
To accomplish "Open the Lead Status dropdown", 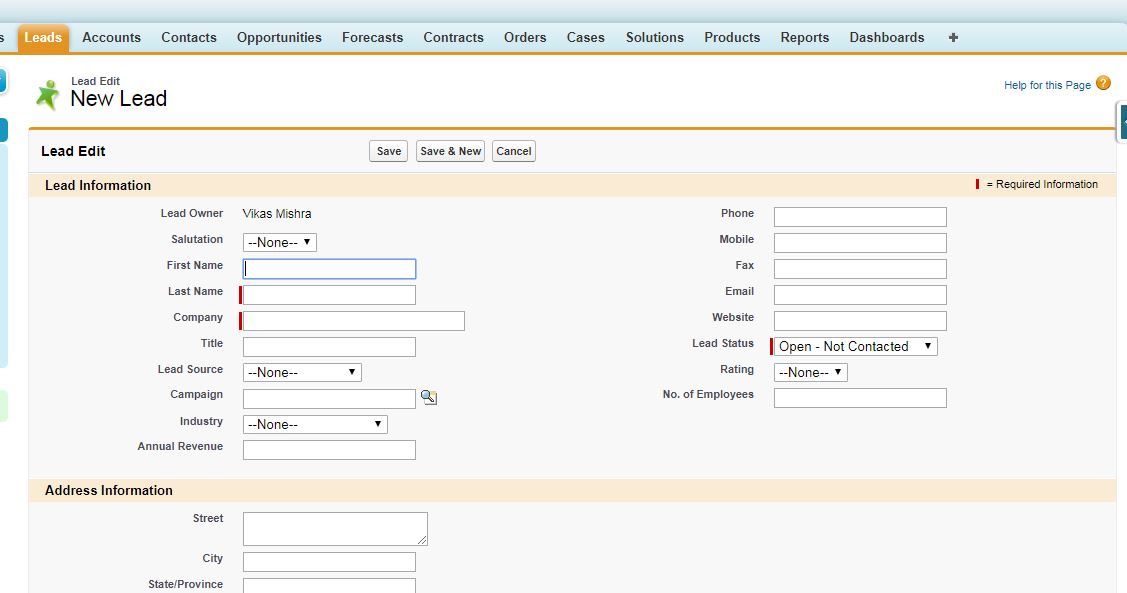I will click(x=856, y=347).
